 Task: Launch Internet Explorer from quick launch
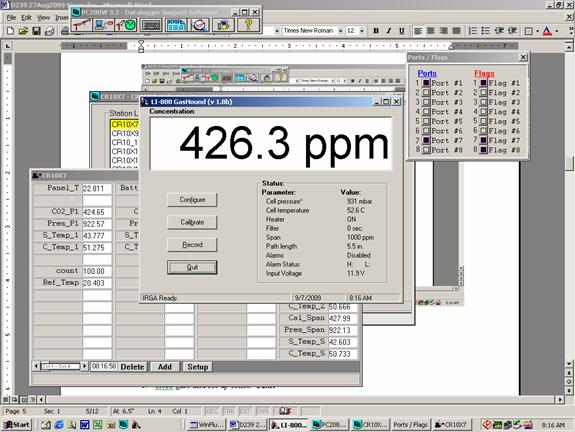pos(59,425)
